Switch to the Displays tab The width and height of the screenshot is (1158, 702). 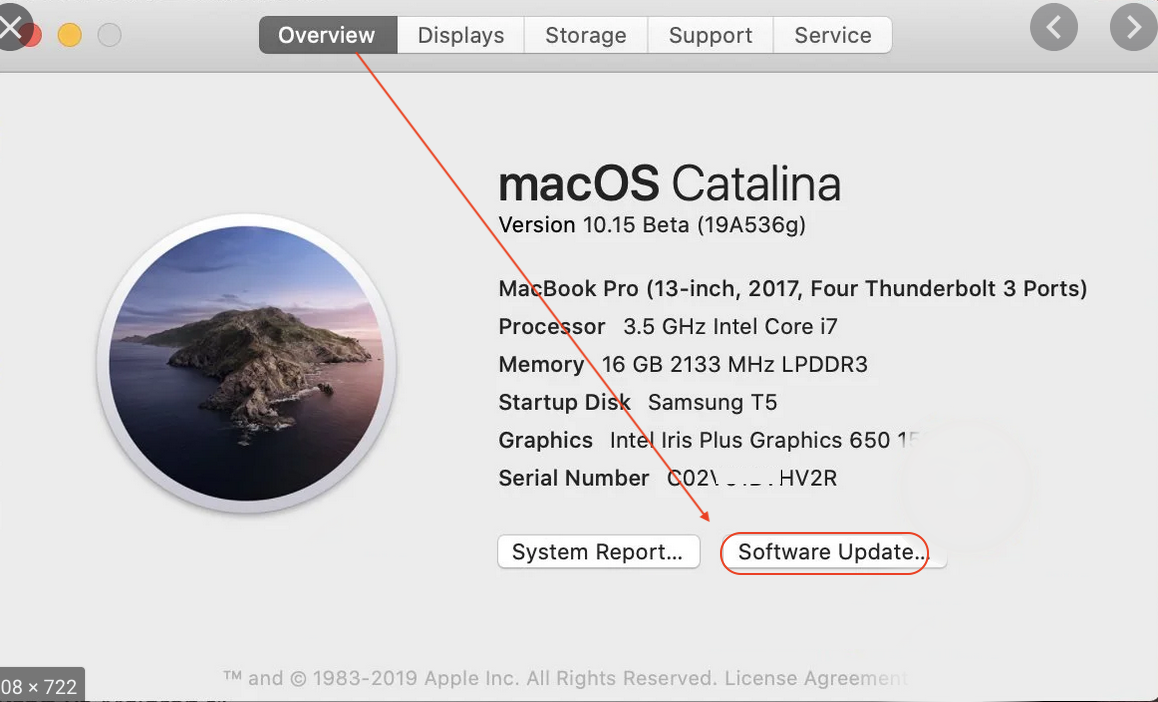[x=460, y=35]
